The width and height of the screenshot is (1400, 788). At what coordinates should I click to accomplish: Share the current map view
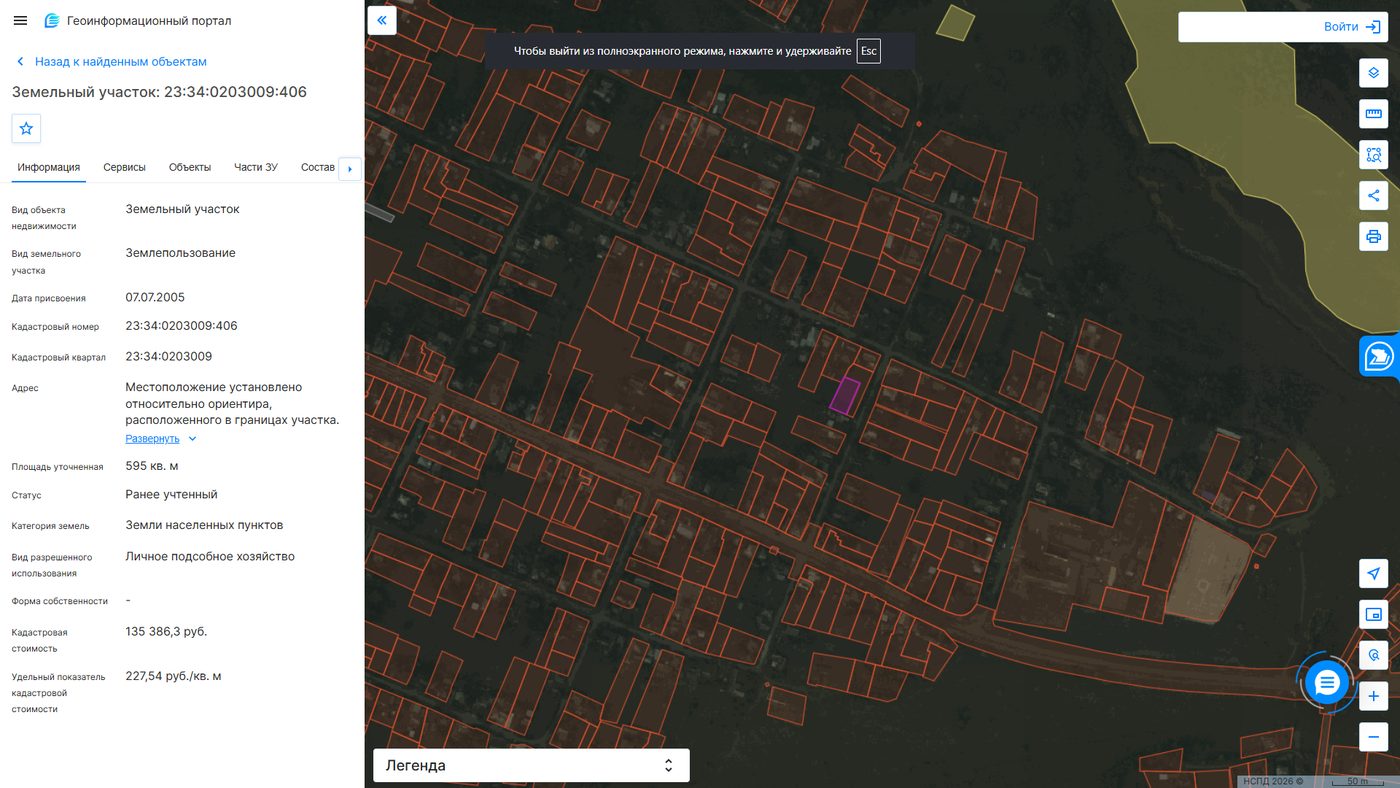click(x=1374, y=195)
